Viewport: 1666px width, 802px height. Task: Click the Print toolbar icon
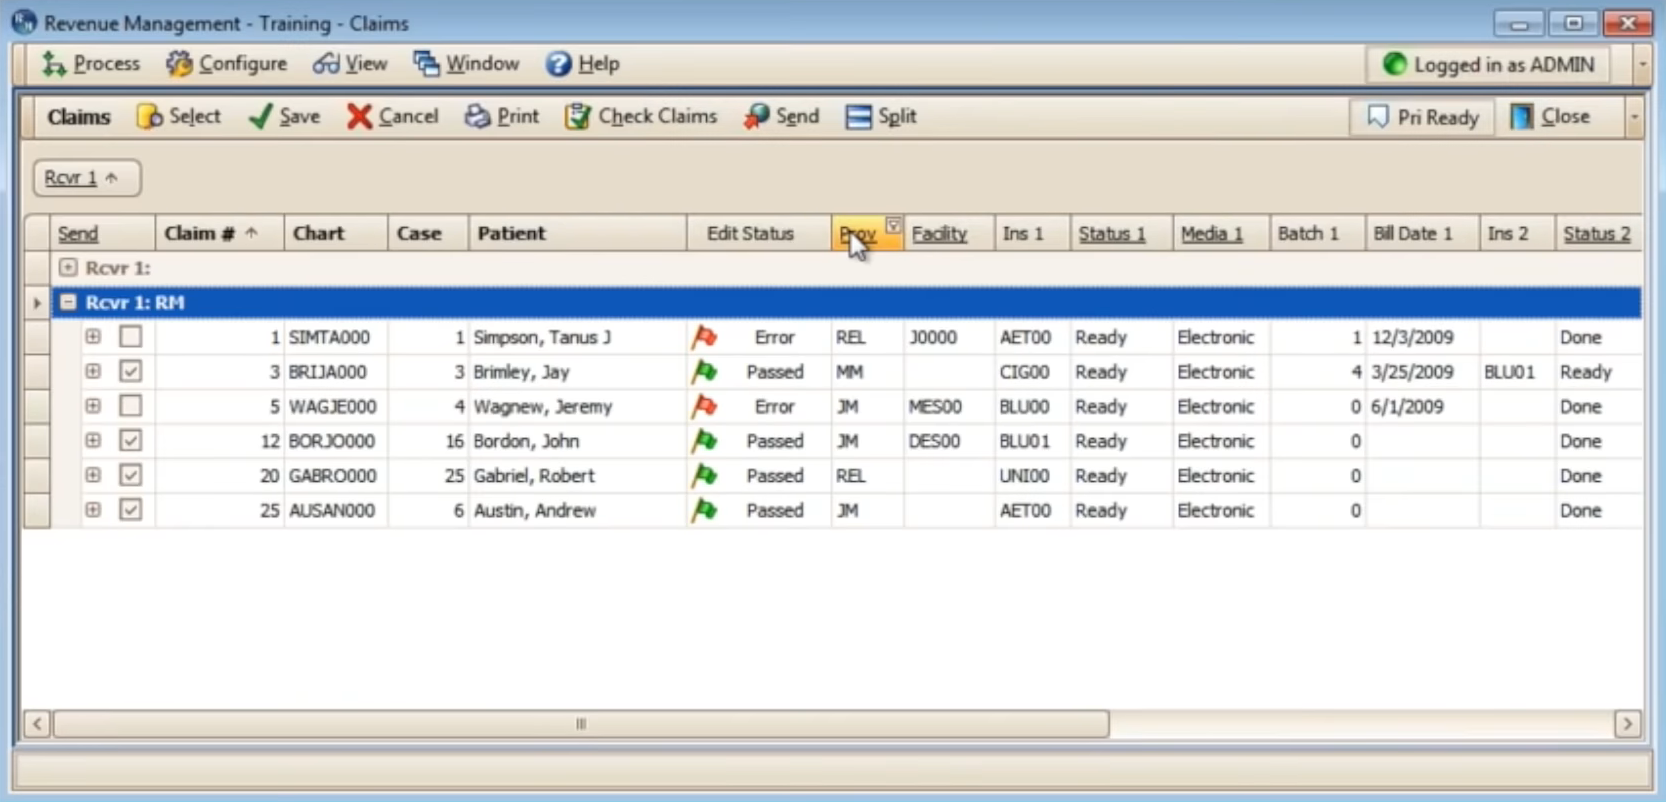tap(477, 117)
